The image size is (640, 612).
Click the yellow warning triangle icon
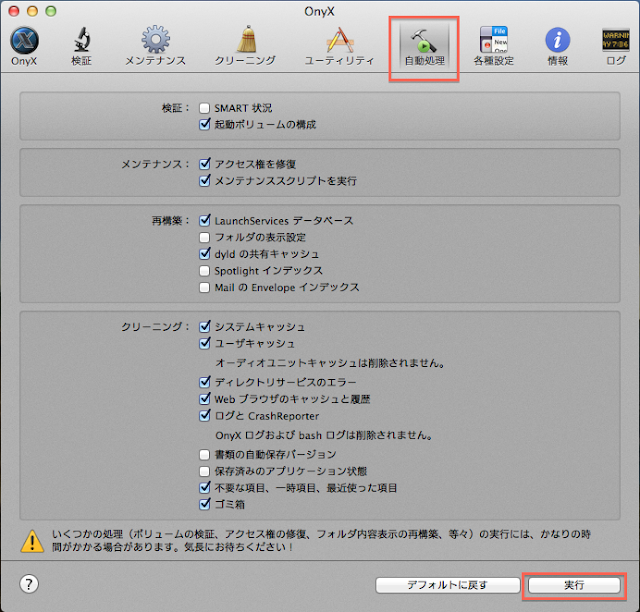32,541
